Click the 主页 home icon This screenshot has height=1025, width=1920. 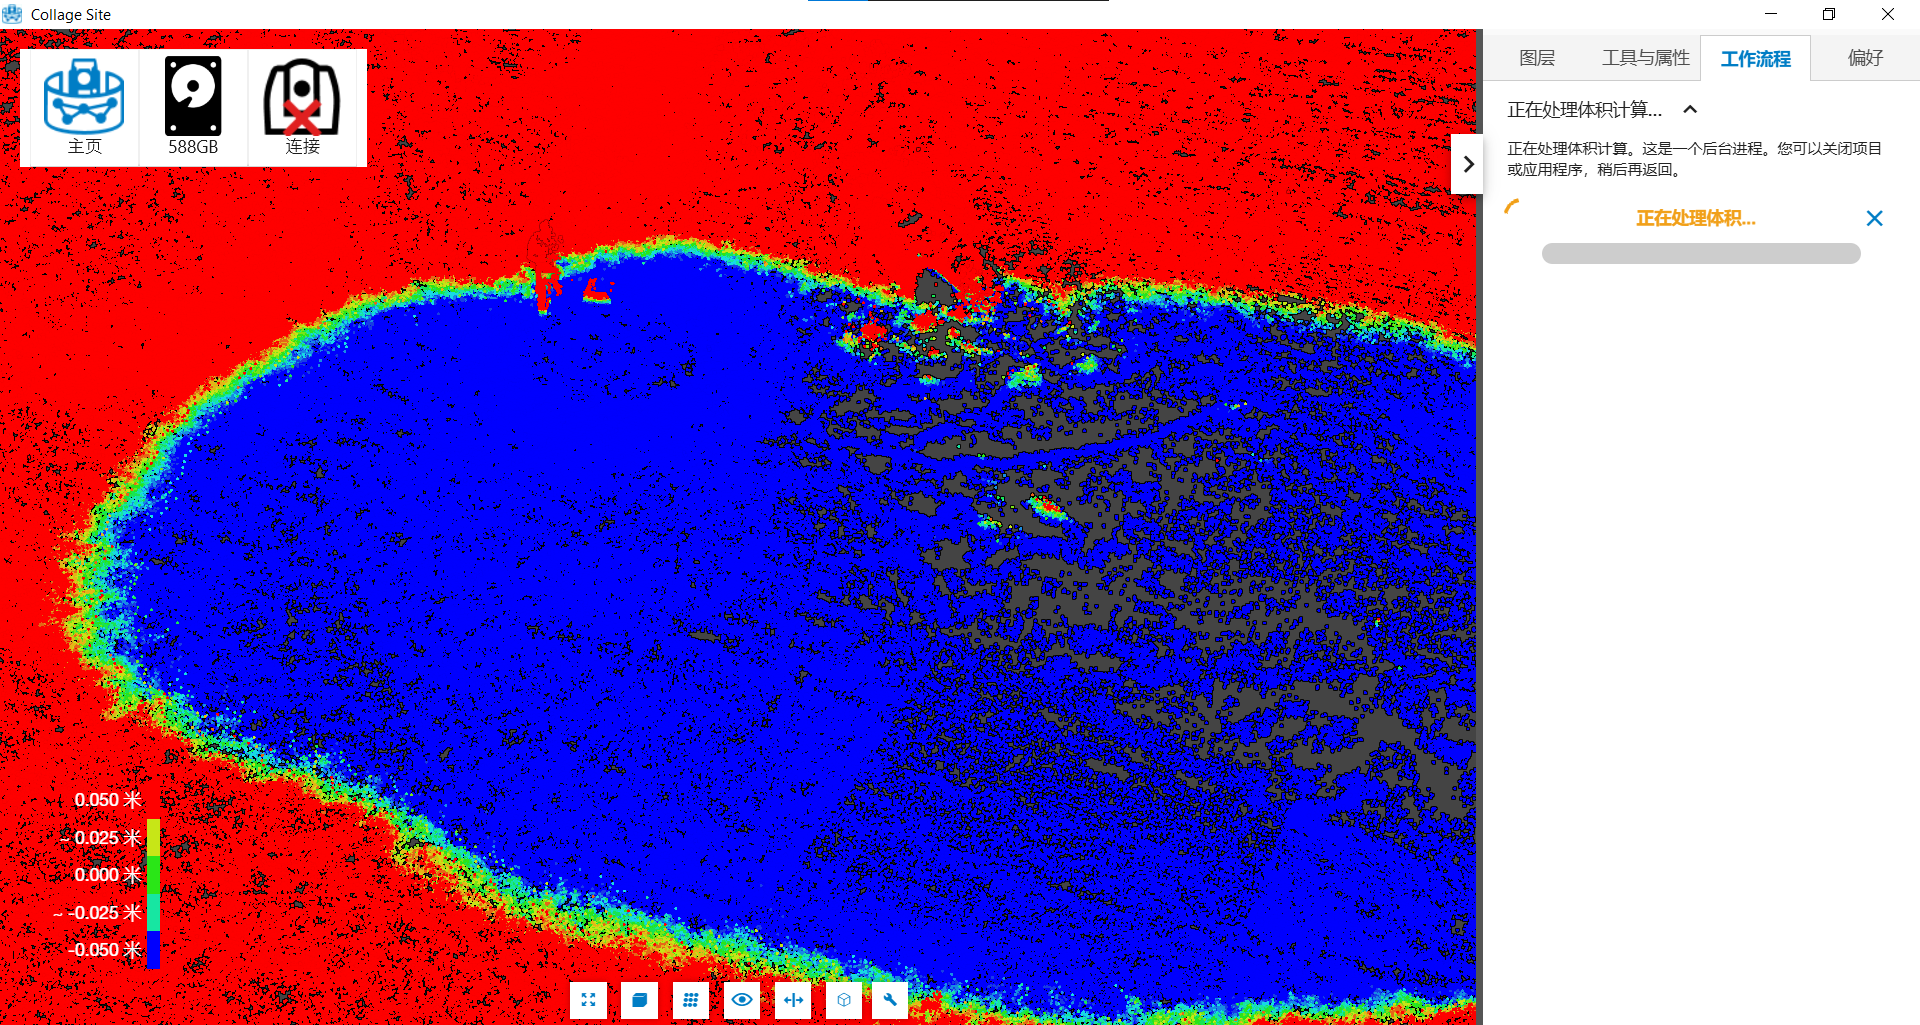(x=84, y=106)
